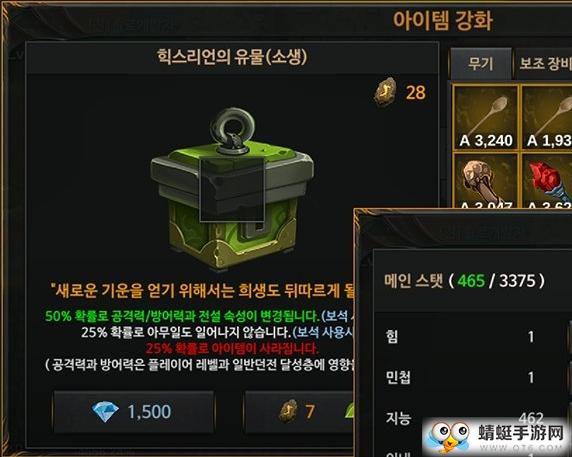Select the 지능 stat row
The image size is (572, 457).
(x=474, y=418)
